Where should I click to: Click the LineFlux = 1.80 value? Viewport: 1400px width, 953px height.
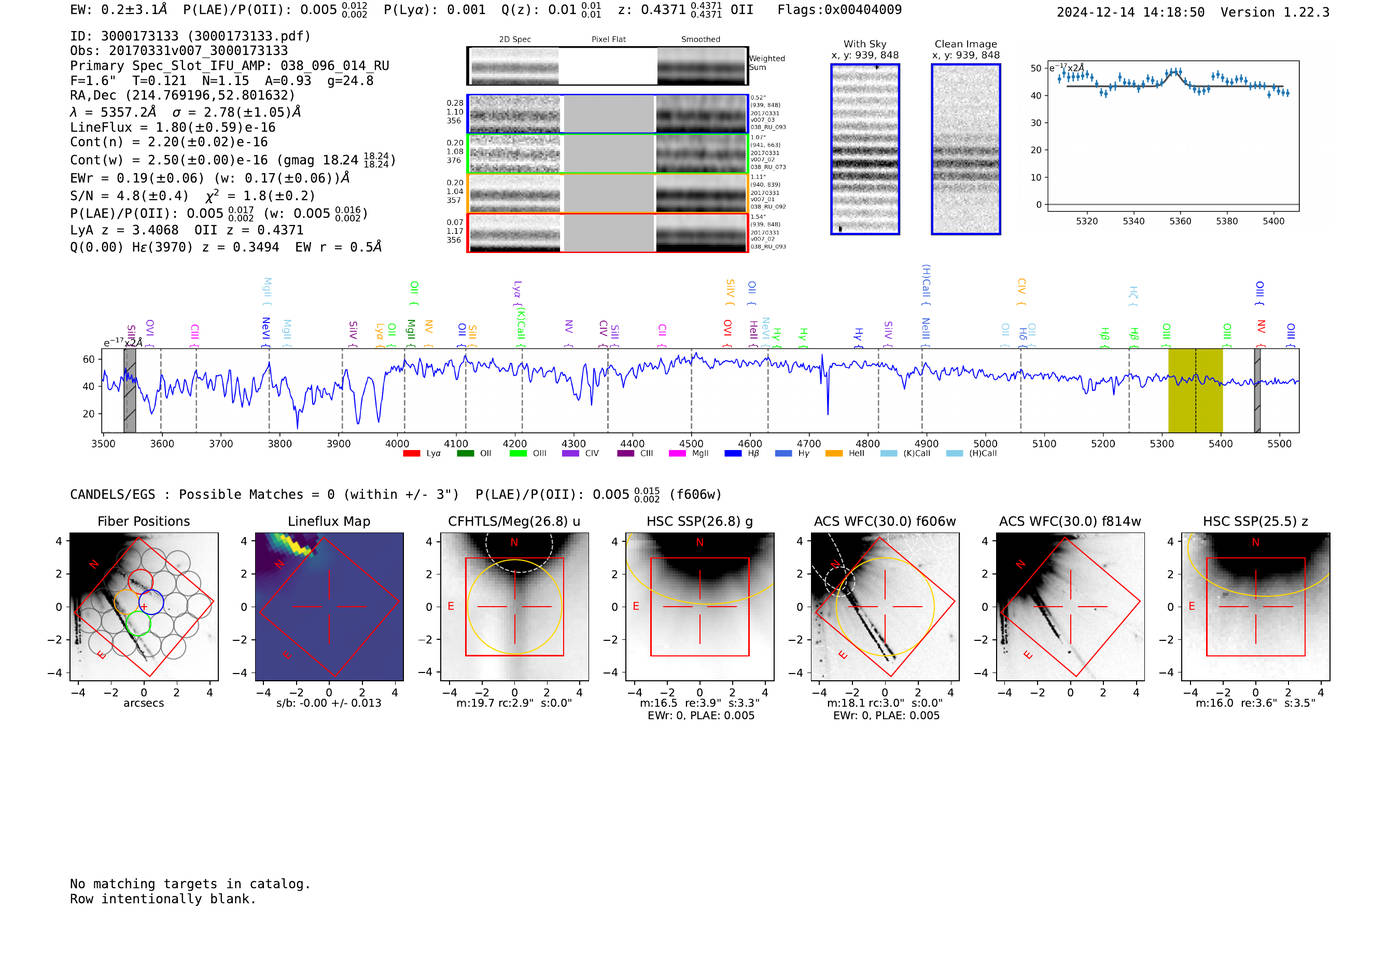coord(173,128)
